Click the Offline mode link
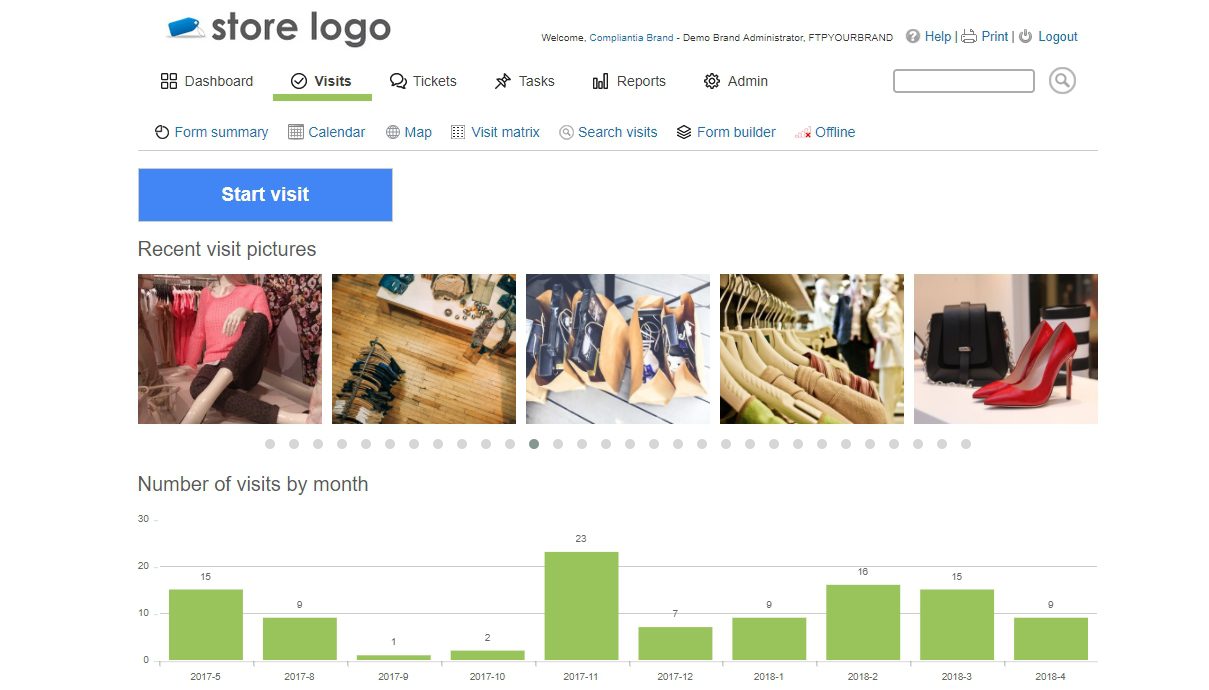The image size is (1209, 690). pos(834,132)
